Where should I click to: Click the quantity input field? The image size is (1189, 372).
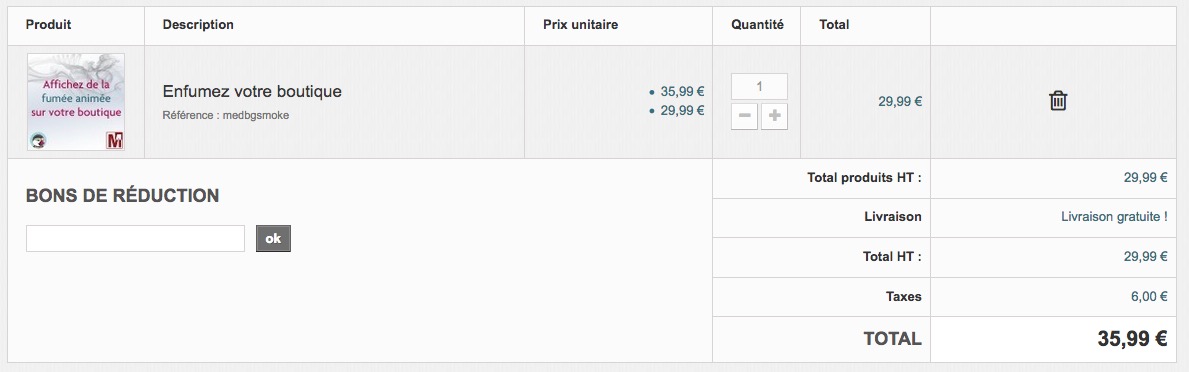[759, 86]
